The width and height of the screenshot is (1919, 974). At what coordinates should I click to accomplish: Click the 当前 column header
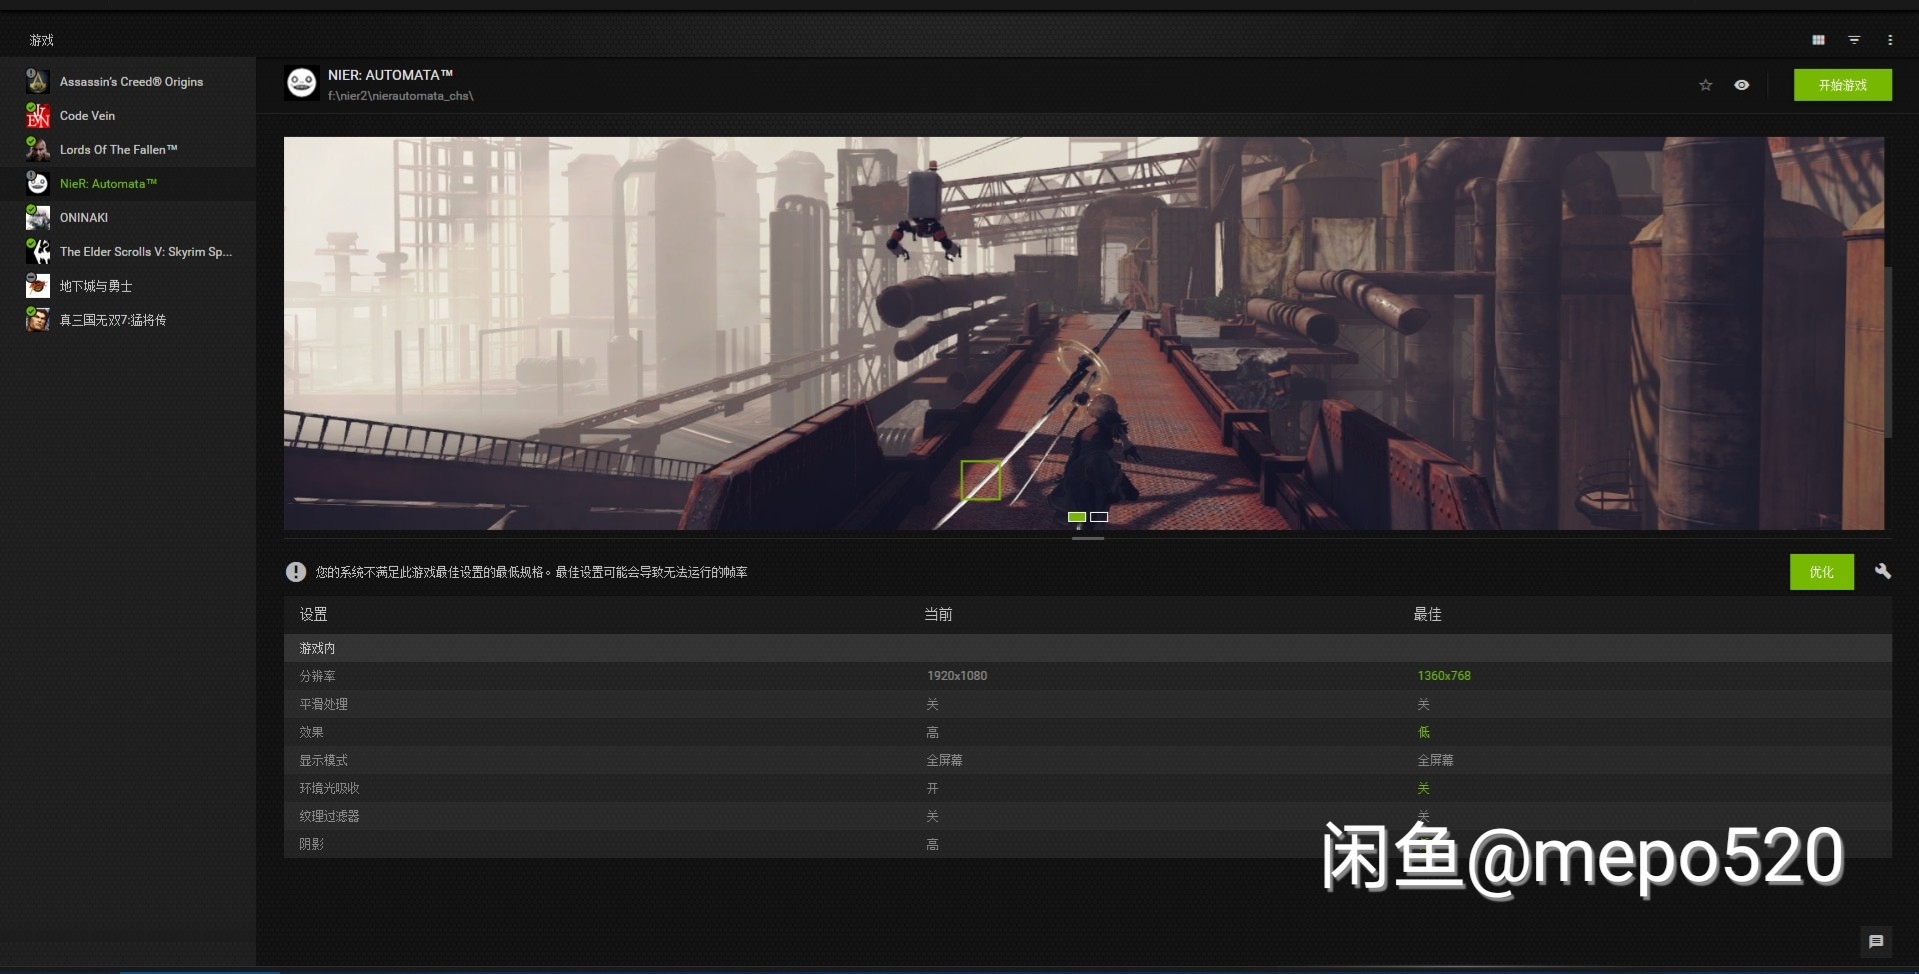(x=938, y=614)
